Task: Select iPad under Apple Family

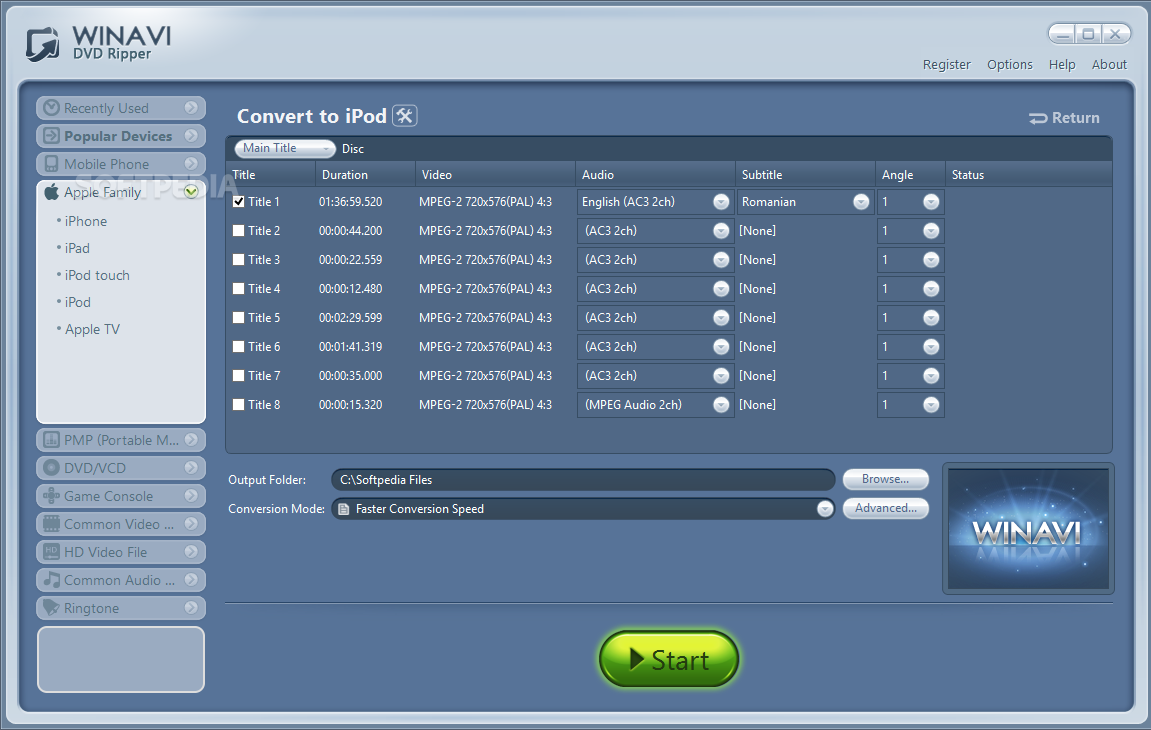Action: [x=77, y=248]
